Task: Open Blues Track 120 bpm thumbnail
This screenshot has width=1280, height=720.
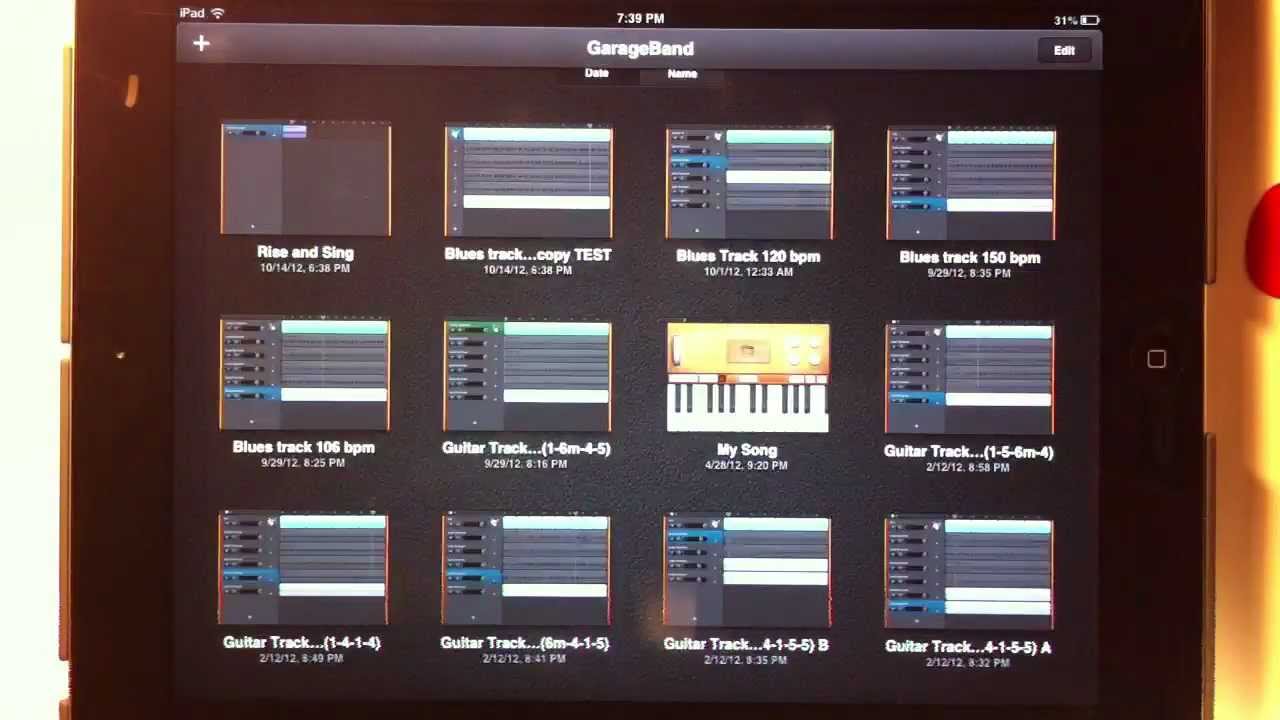Action: pos(749,184)
